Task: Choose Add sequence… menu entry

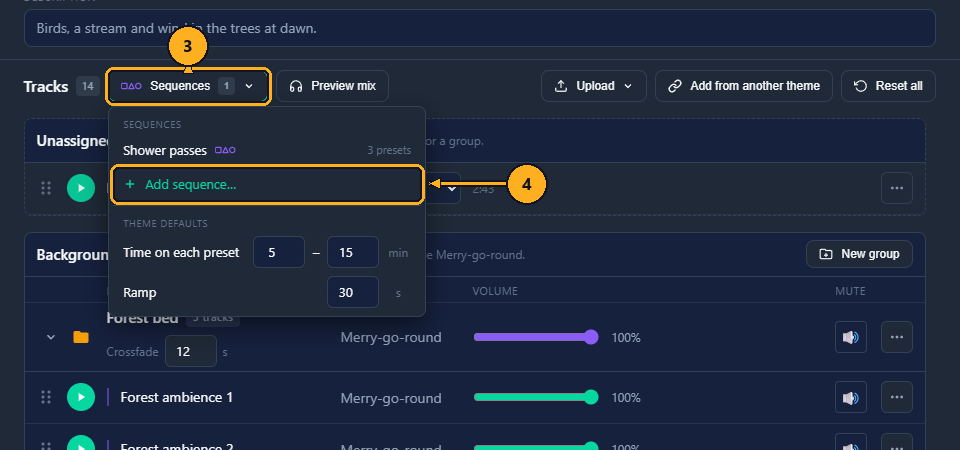Action: tap(266, 184)
